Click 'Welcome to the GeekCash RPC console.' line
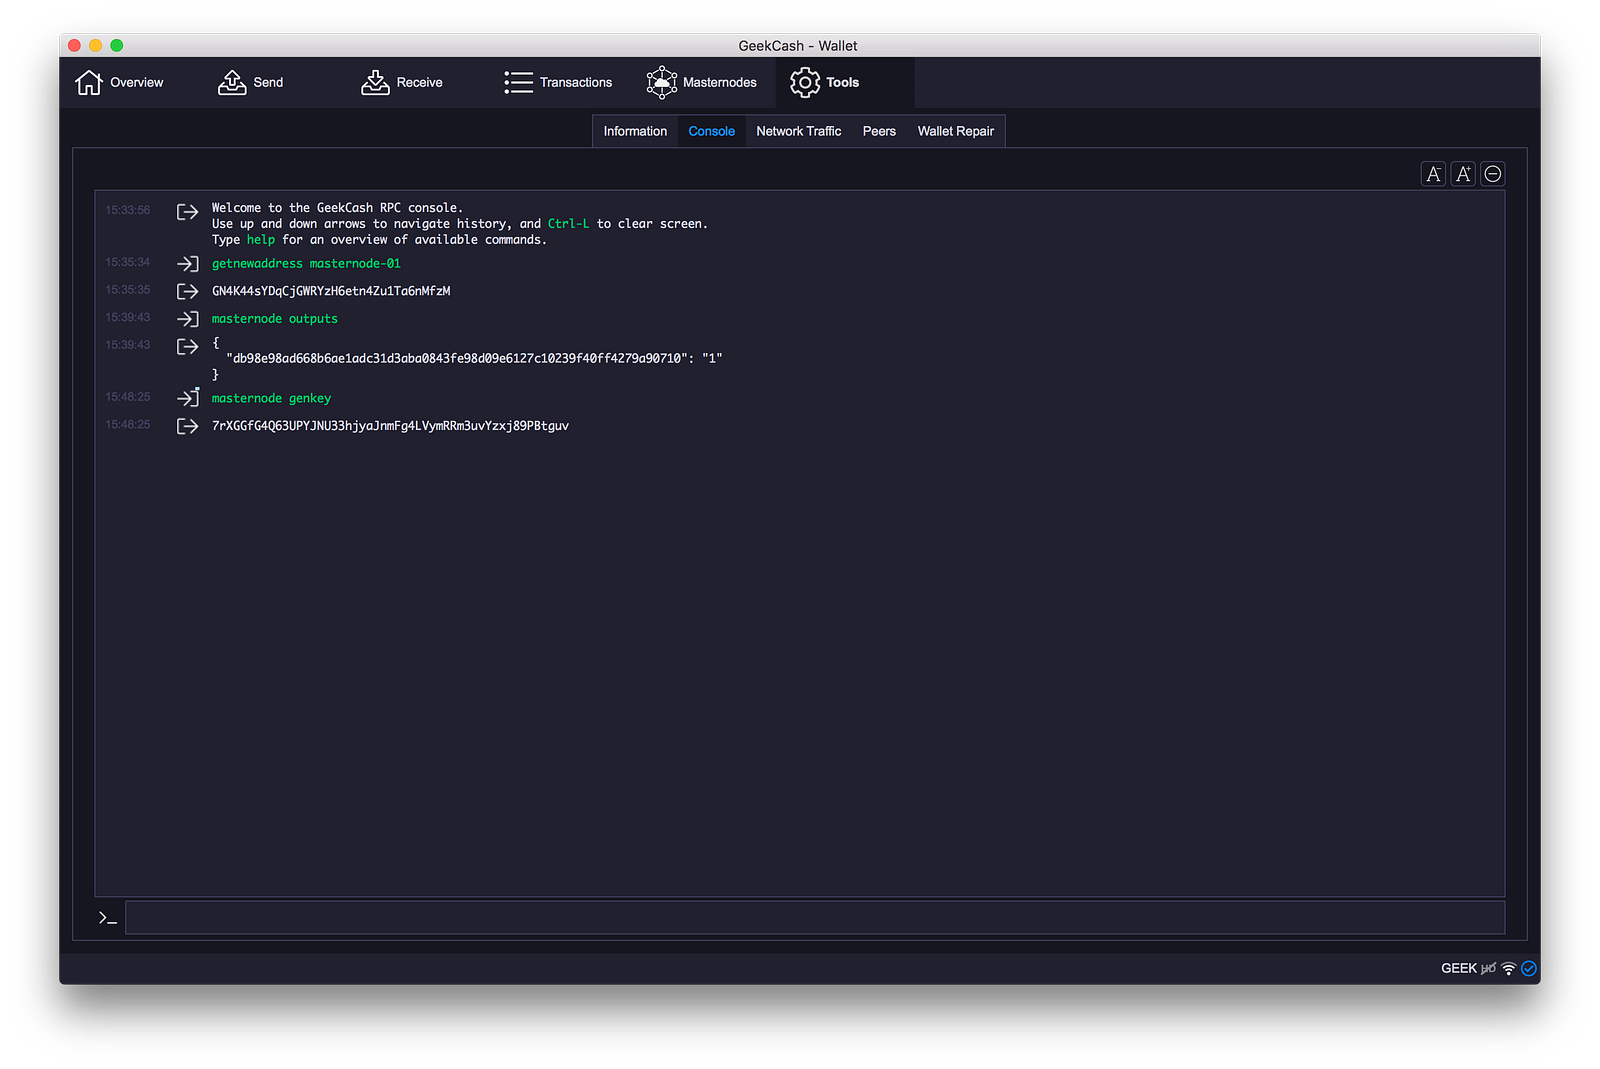 337,208
